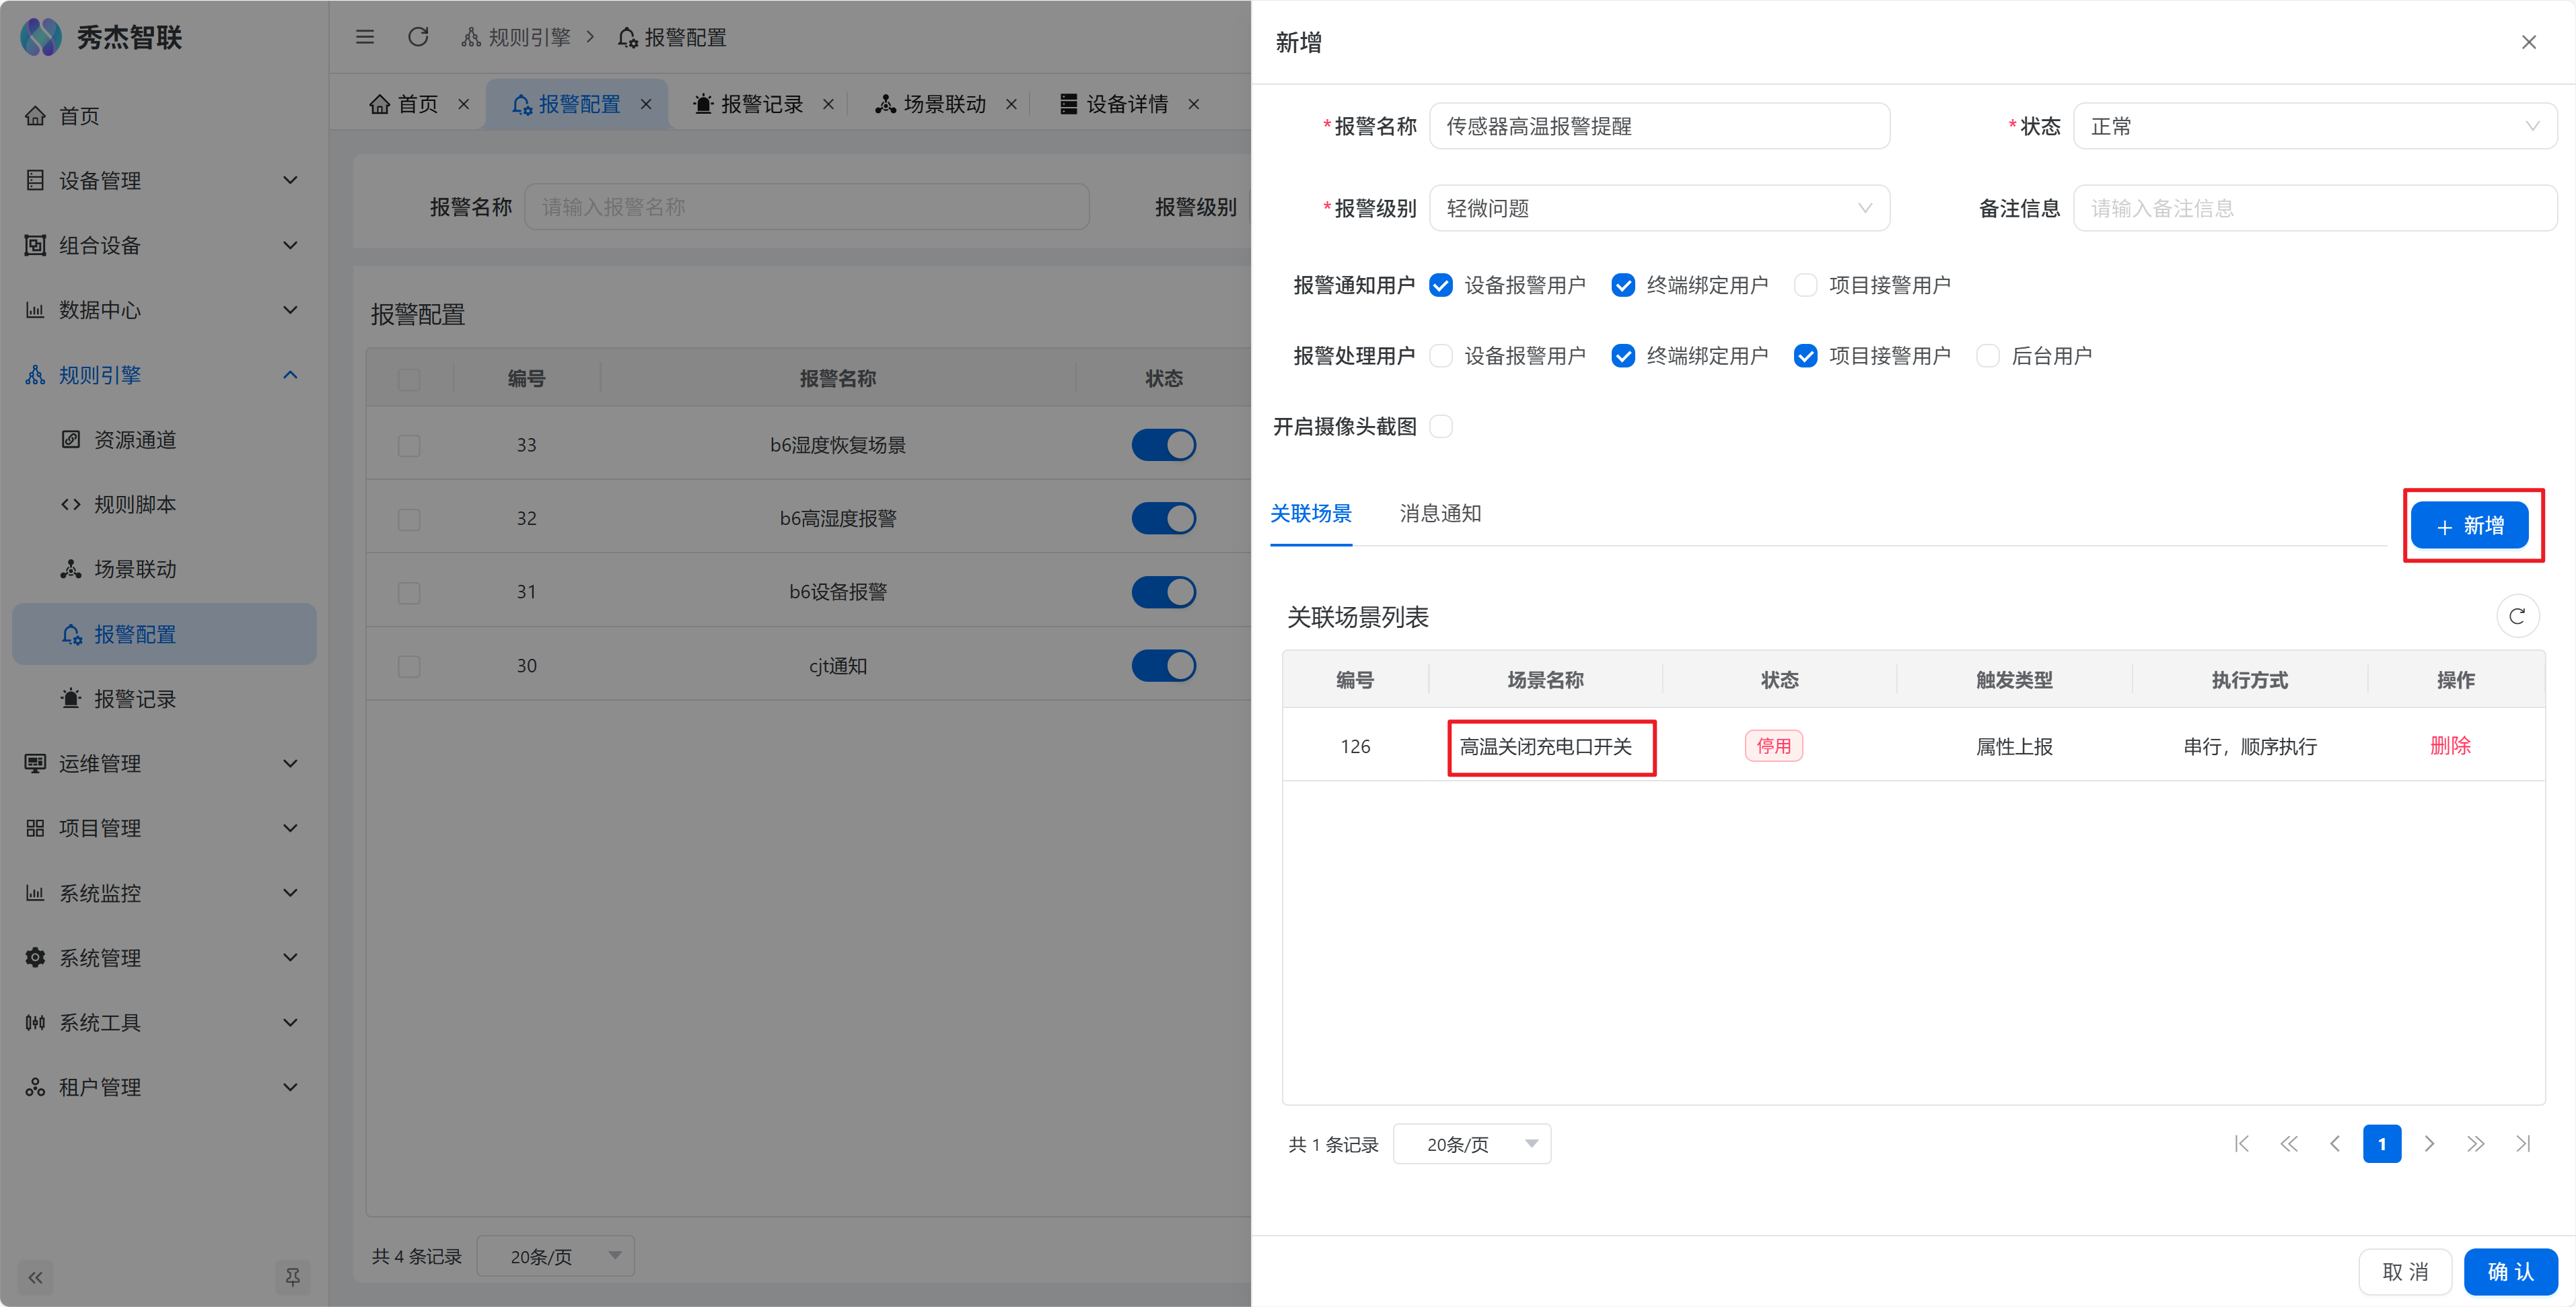Close the 新增 drawer panel
The height and width of the screenshot is (1307, 2576).
click(x=2528, y=42)
